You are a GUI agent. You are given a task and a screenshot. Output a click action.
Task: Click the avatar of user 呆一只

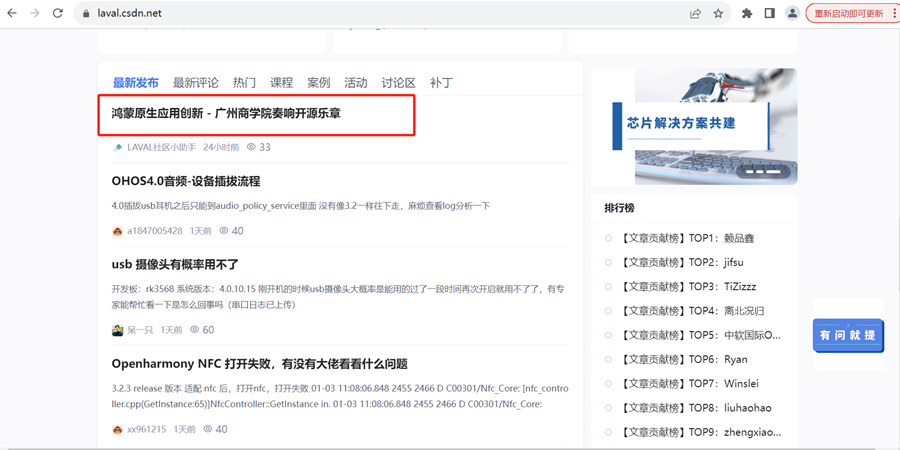pyautogui.click(x=117, y=330)
